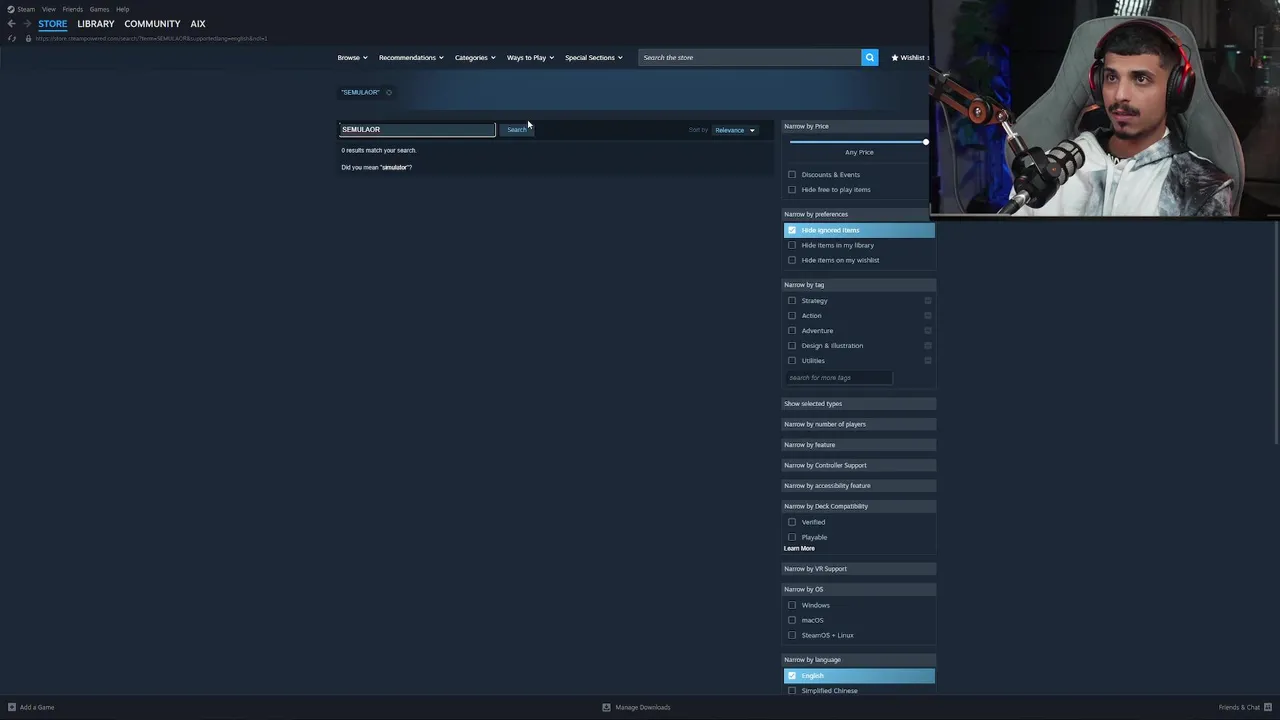Tick the Utilities tag checkbox

pos(792,360)
